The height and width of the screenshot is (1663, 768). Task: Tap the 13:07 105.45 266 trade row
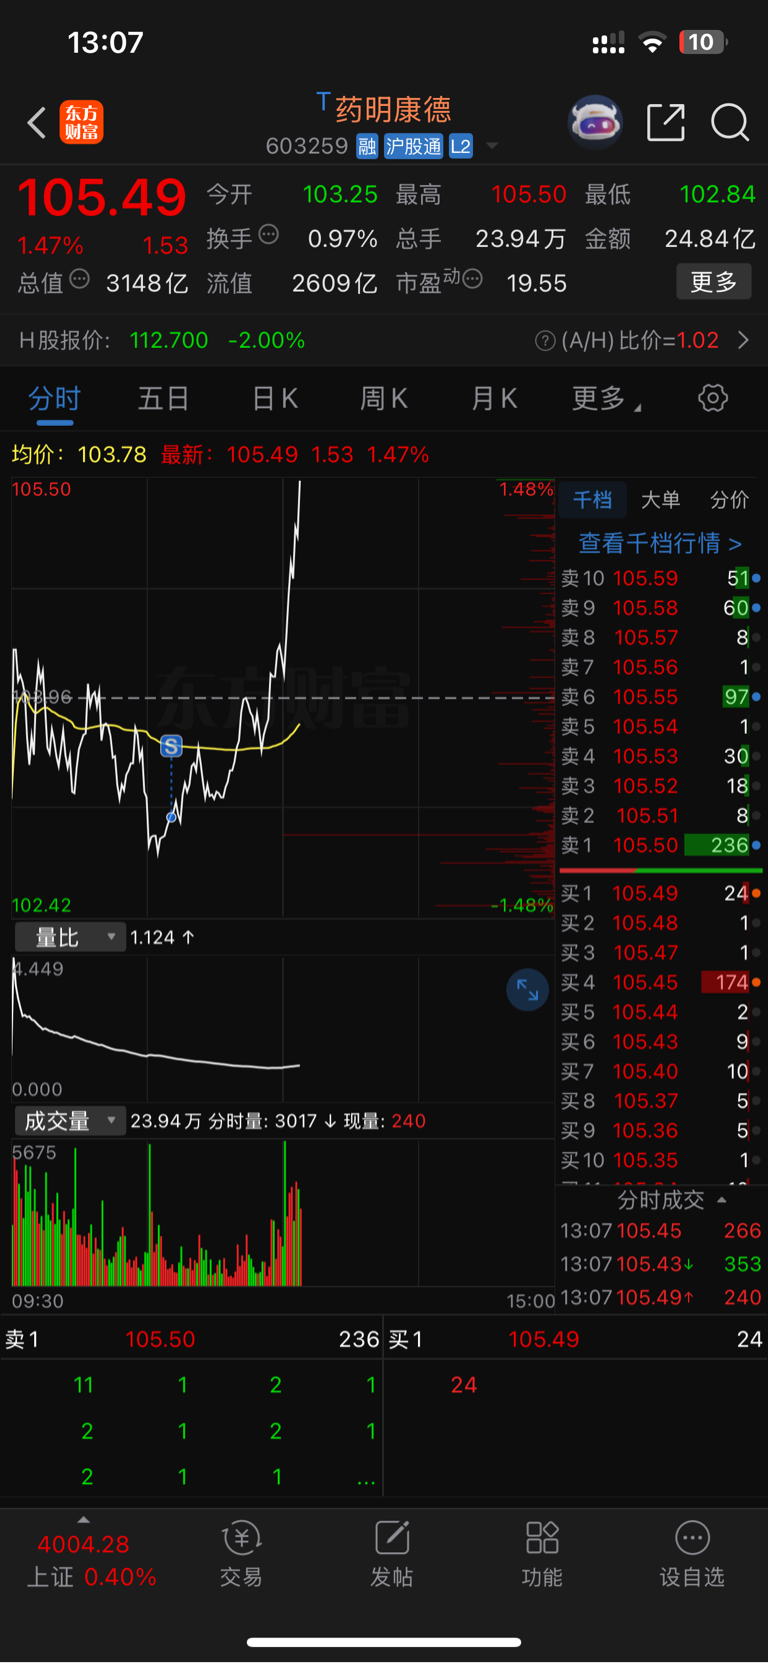click(660, 1231)
